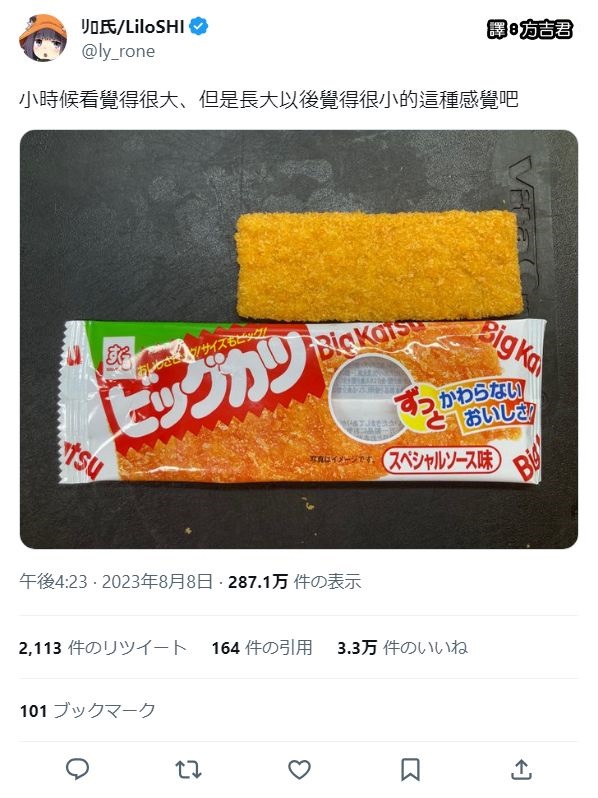598x798 pixels.
Task: Click the fried cutlet in photo
Action: [x=379, y=266]
